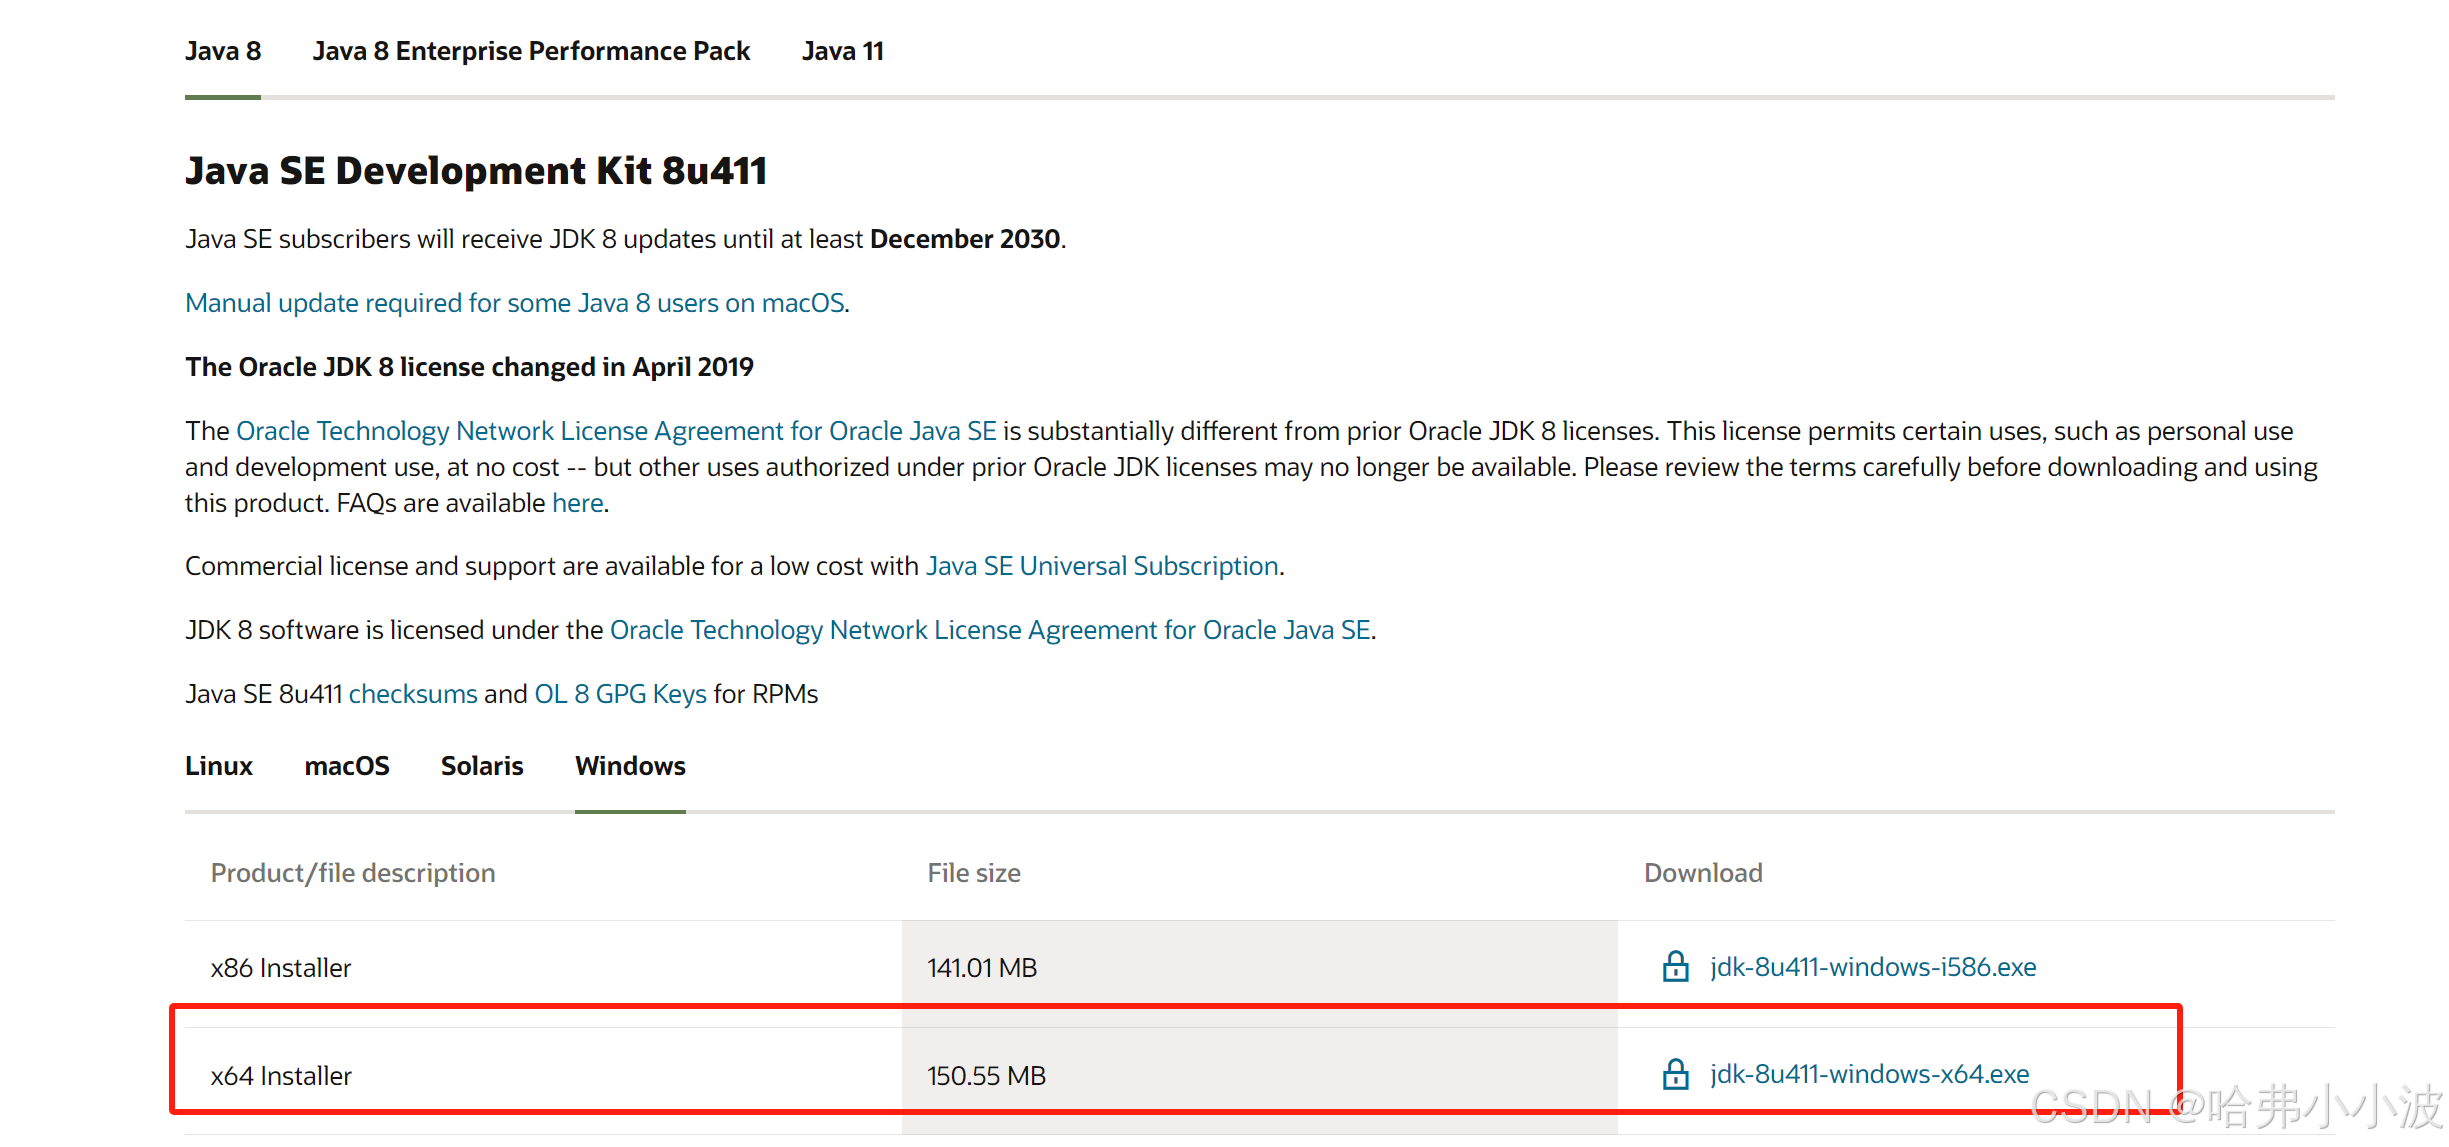View the Java SE 8u411 checksums
Image resolution: width=2449 pixels, height=1147 pixels.
tap(413, 694)
